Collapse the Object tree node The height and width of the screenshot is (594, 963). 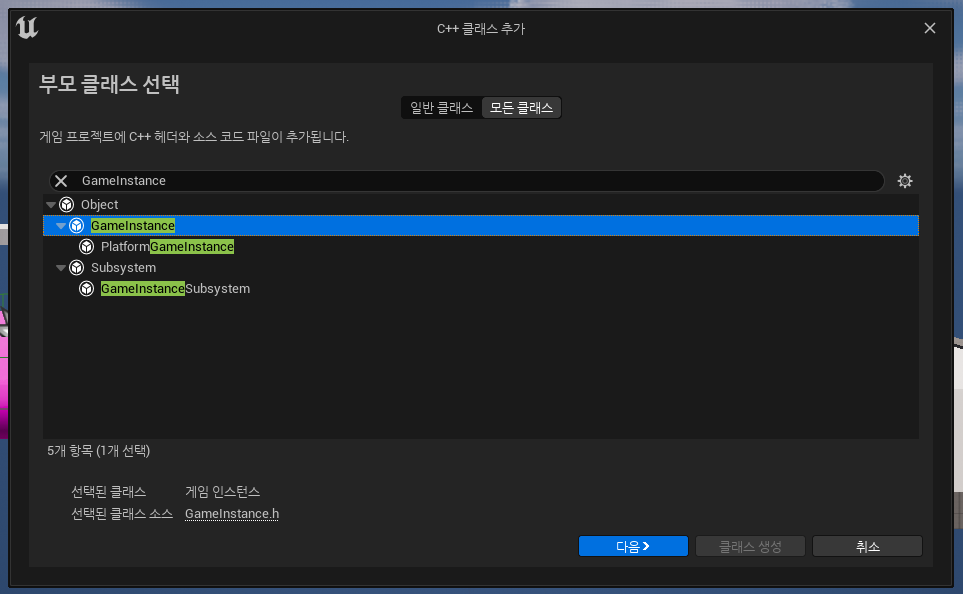(51, 205)
